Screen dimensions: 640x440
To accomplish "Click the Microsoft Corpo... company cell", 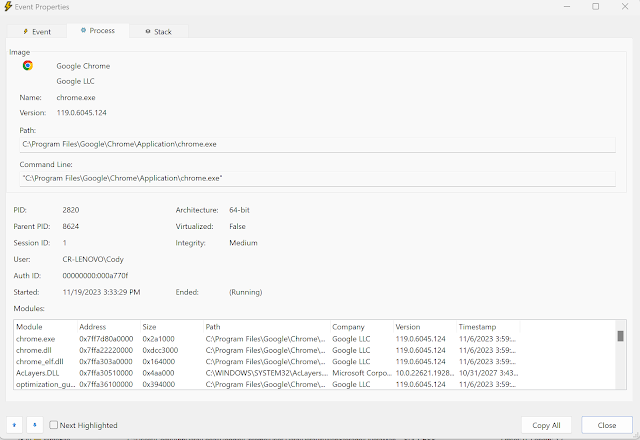I will click(x=362, y=373).
